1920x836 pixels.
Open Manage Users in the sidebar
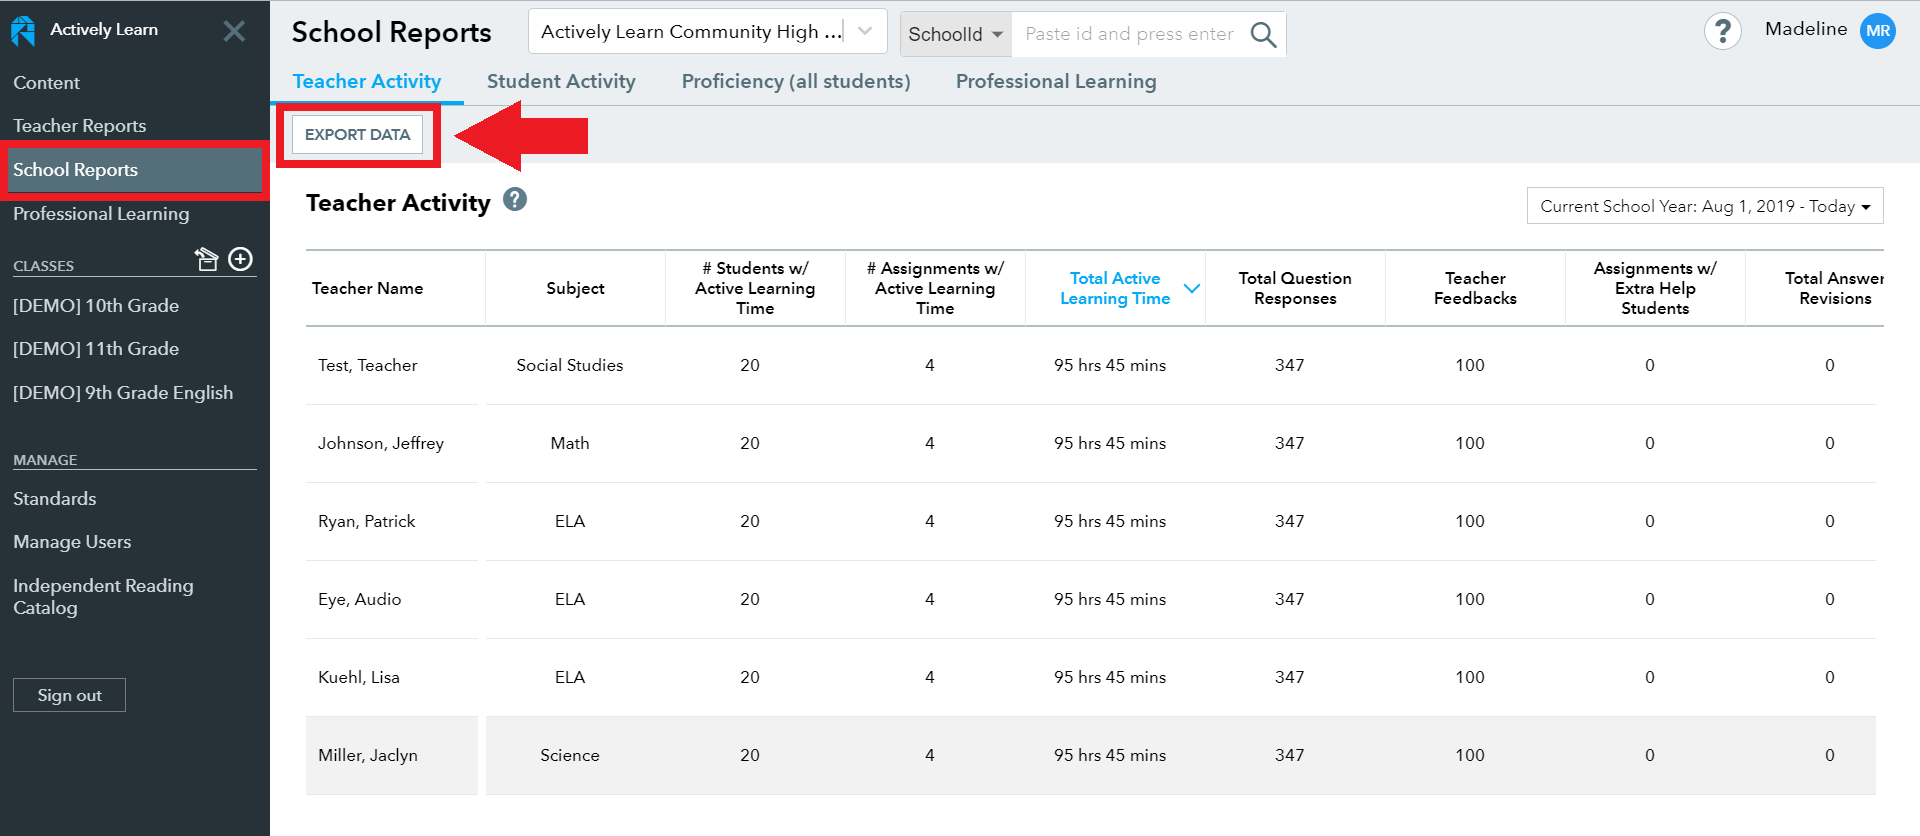pyautogui.click(x=72, y=542)
